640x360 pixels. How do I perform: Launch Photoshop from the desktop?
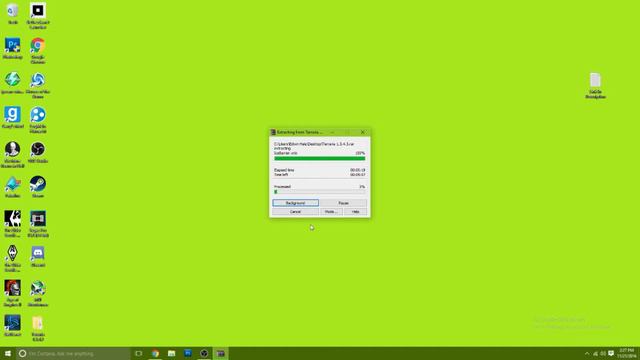click(13, 48)
